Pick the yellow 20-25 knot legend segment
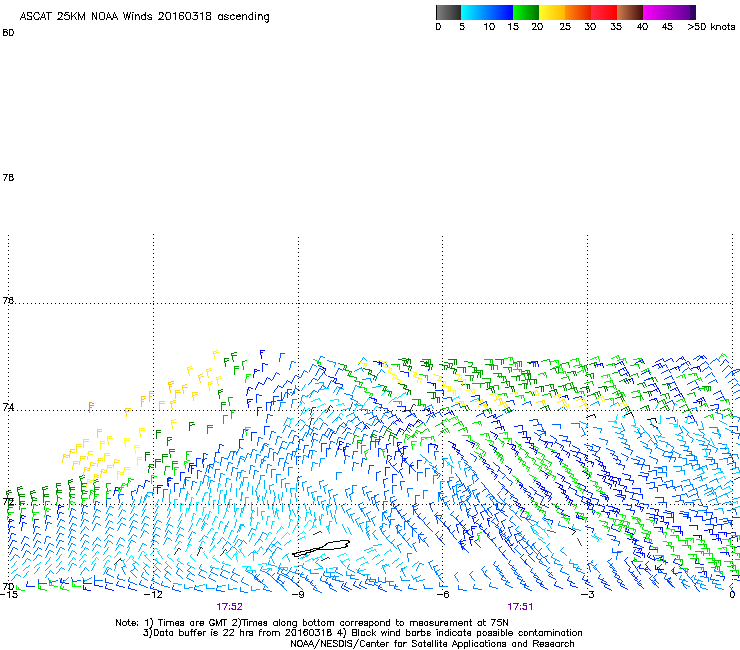Viewport: 740px width, 650px height. [552, 12]
